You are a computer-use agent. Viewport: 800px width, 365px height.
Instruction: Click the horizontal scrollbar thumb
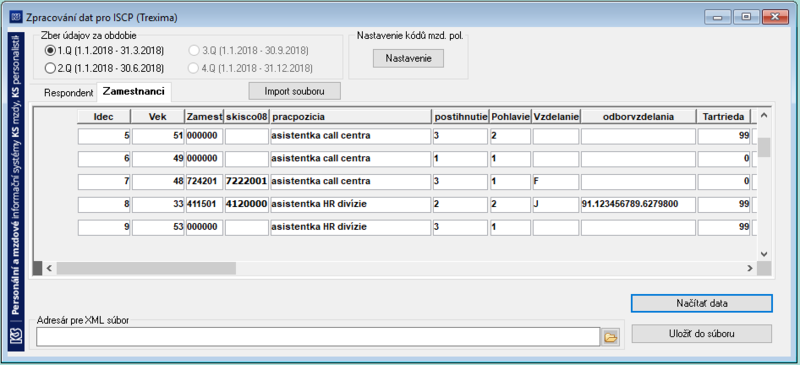pos(146,268)
